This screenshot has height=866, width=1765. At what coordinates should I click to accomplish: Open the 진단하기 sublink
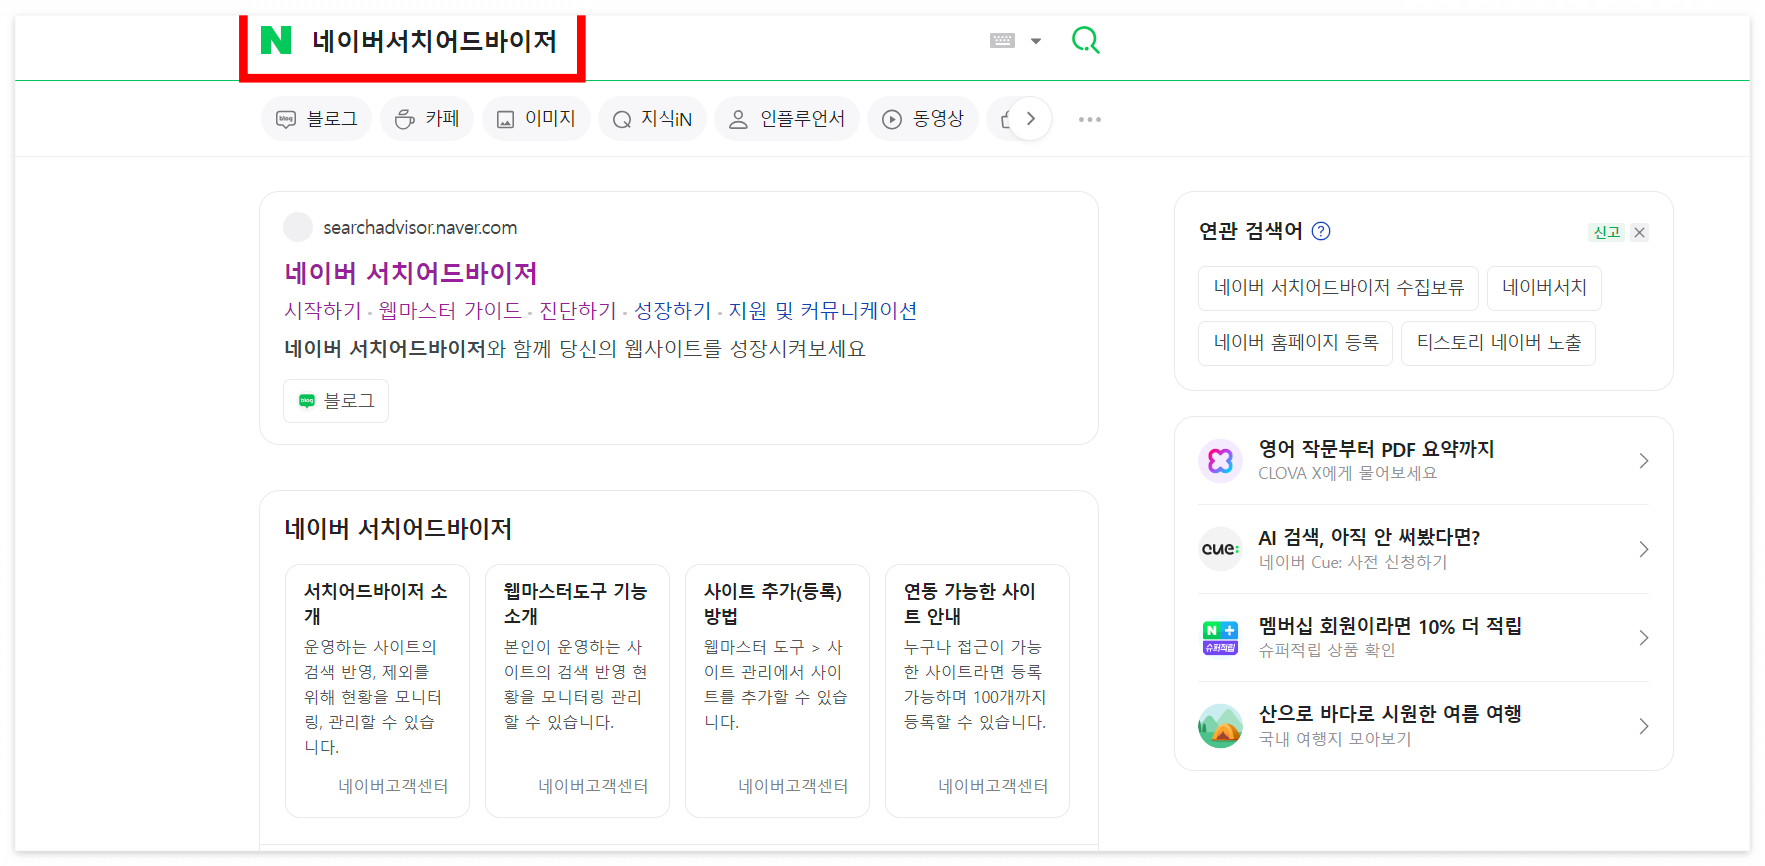click(578, 311)
